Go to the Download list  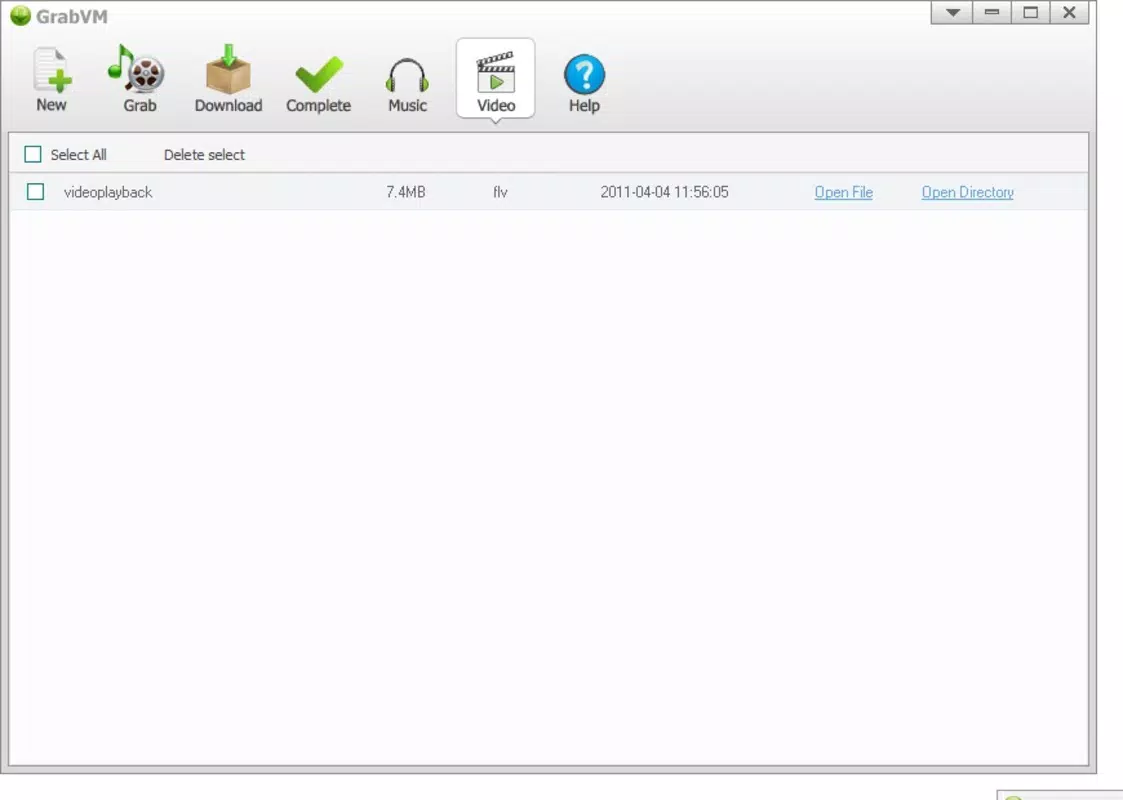[x=228, y=79]
